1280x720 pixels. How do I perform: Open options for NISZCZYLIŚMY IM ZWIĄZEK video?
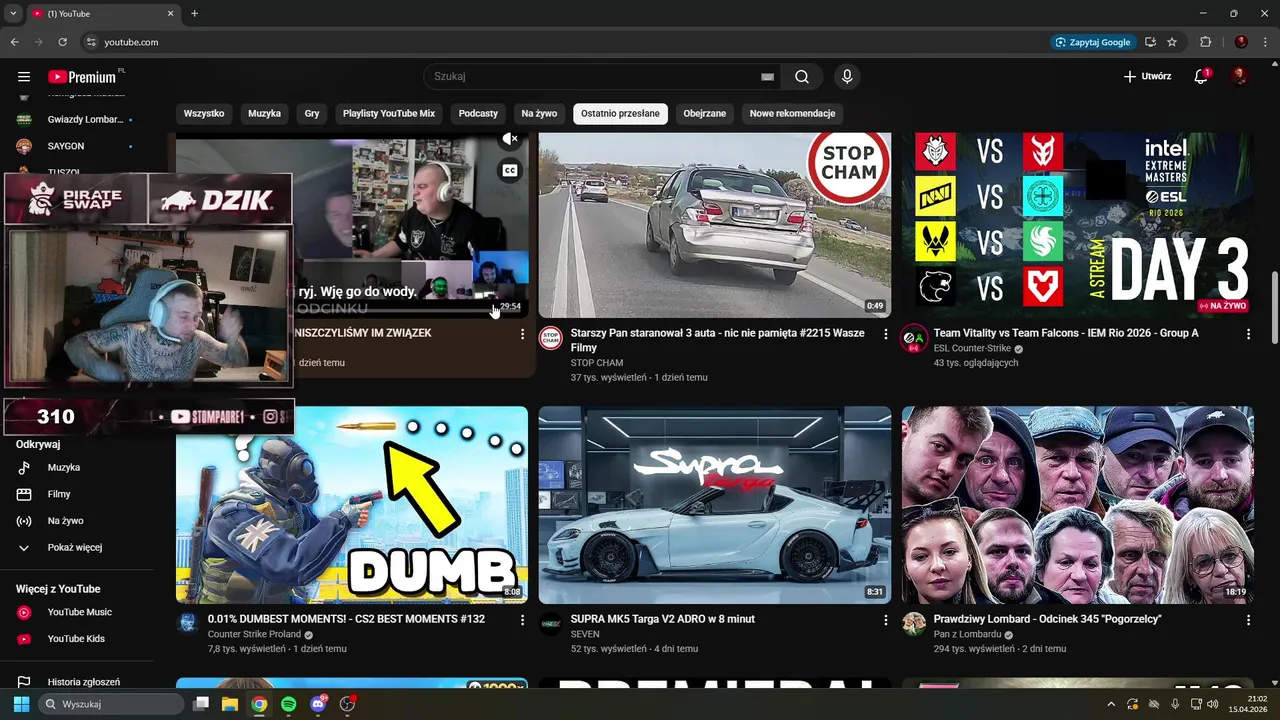click(522, 334)
